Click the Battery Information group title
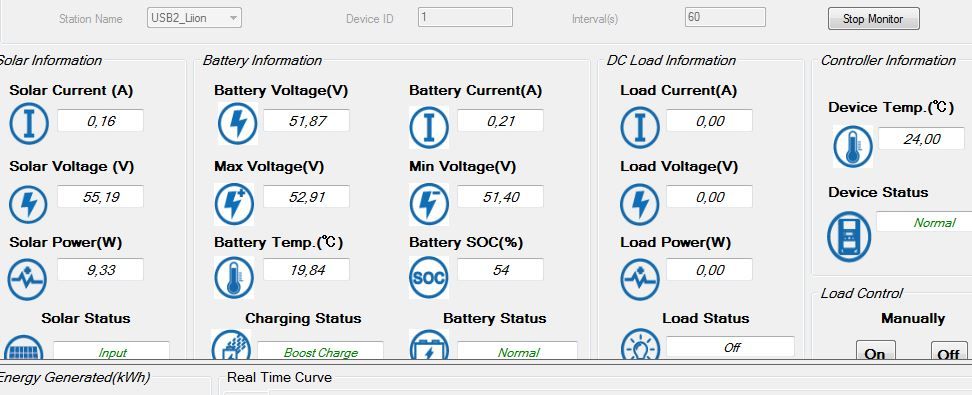The height and width of the screenshot is (395, 972). click(x=262, y=60)
